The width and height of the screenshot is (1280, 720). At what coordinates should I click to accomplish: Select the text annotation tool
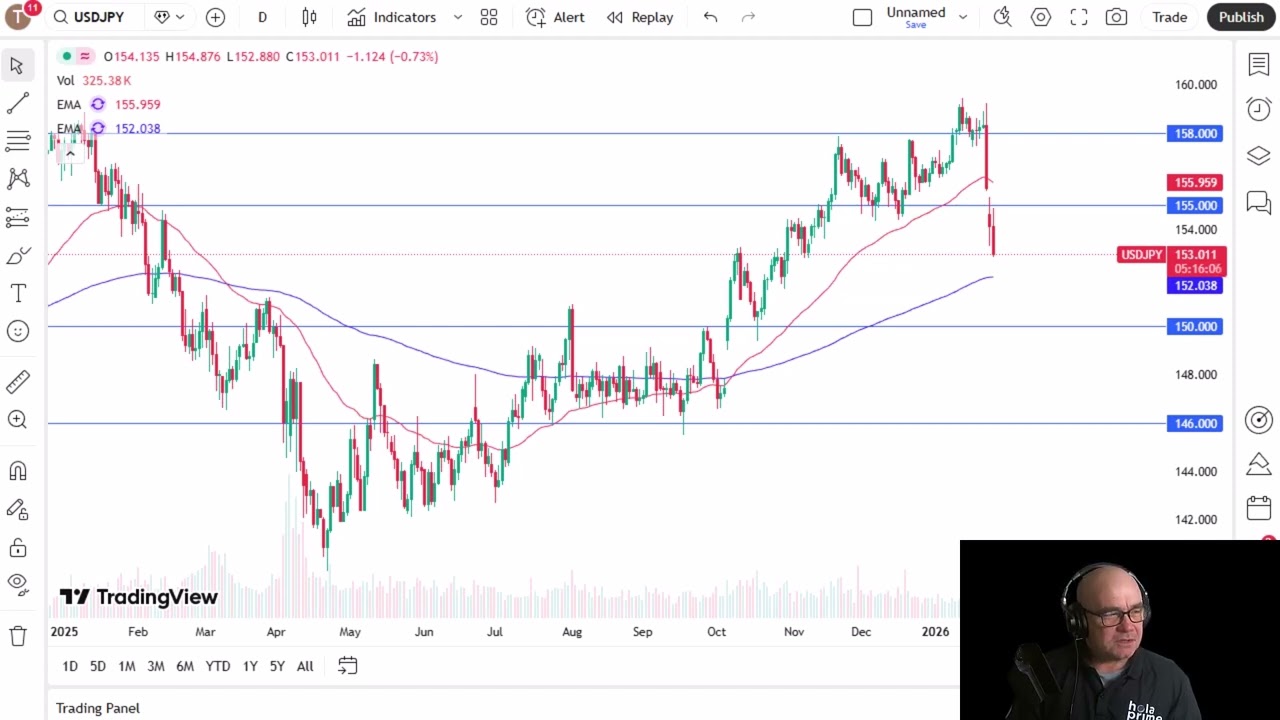tap(17, 293)
